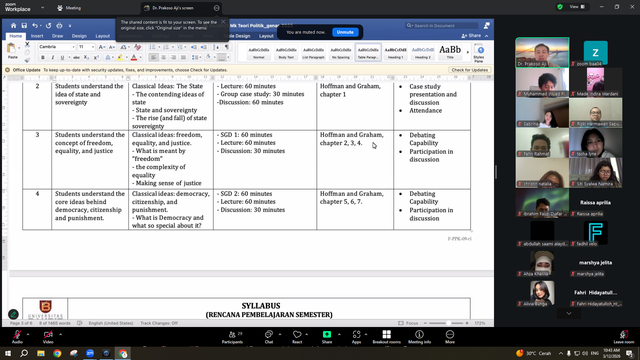Expand chat options arrow beside Chat

(x=280, y=334)
